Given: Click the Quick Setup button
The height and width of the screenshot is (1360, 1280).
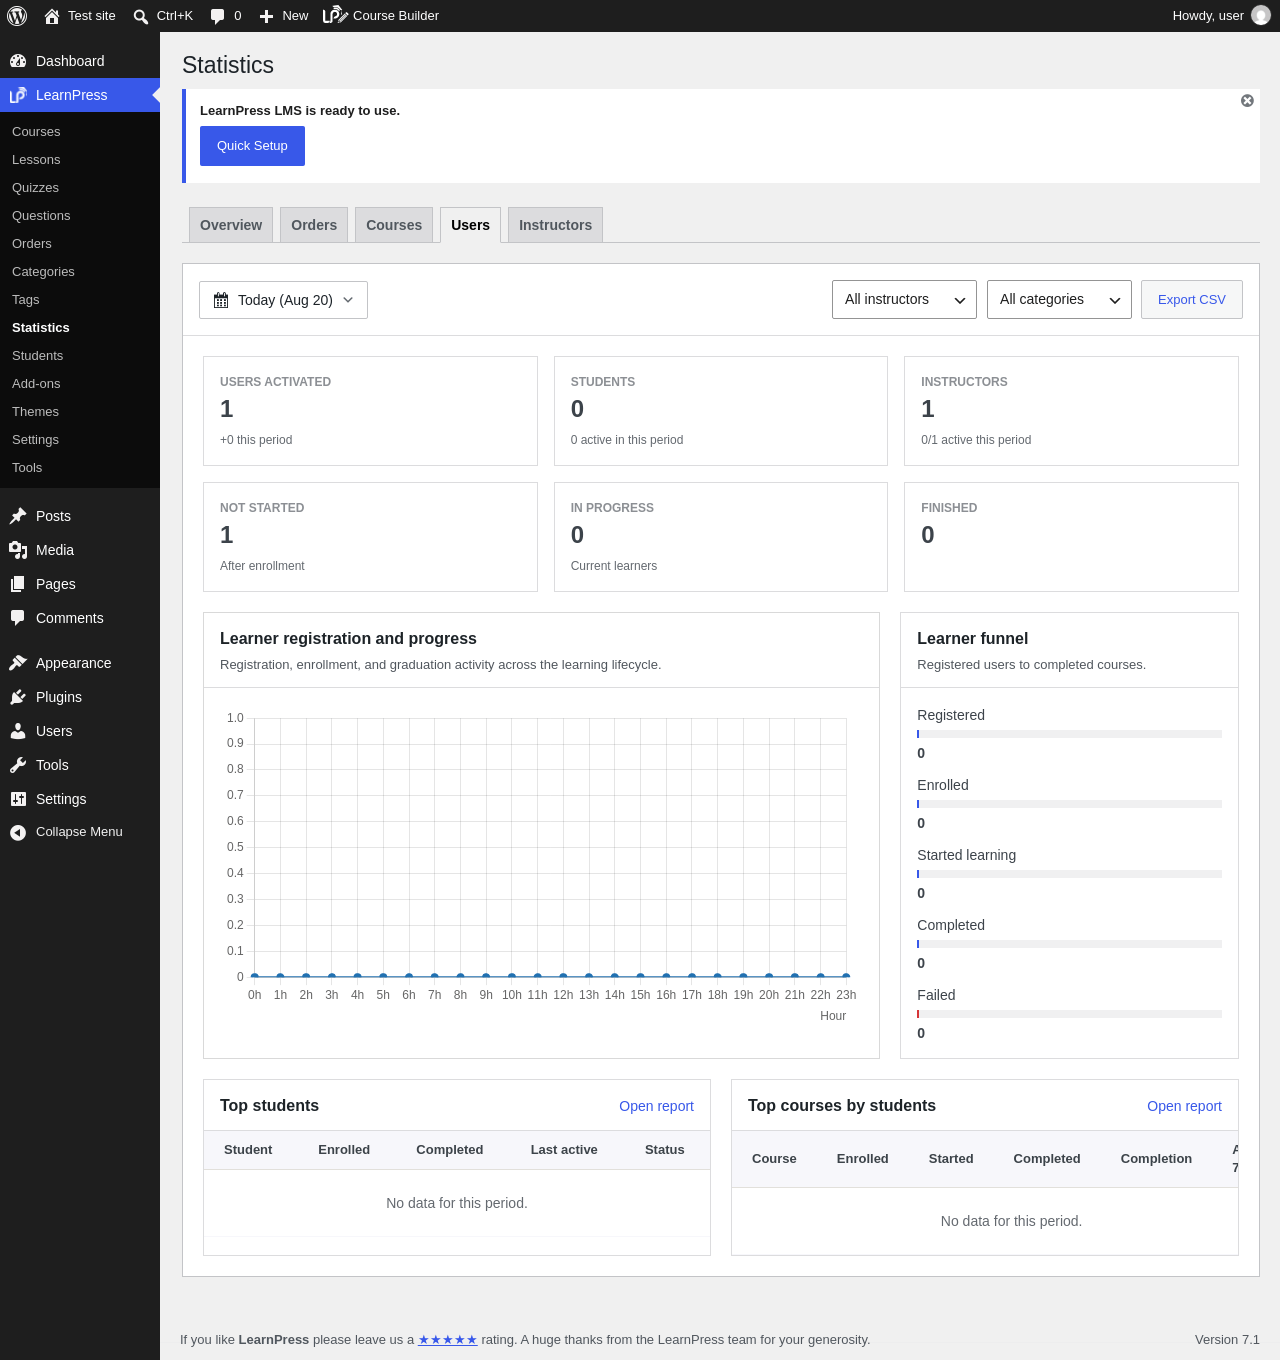Looking at the screenshot, I should click(252, 146).
